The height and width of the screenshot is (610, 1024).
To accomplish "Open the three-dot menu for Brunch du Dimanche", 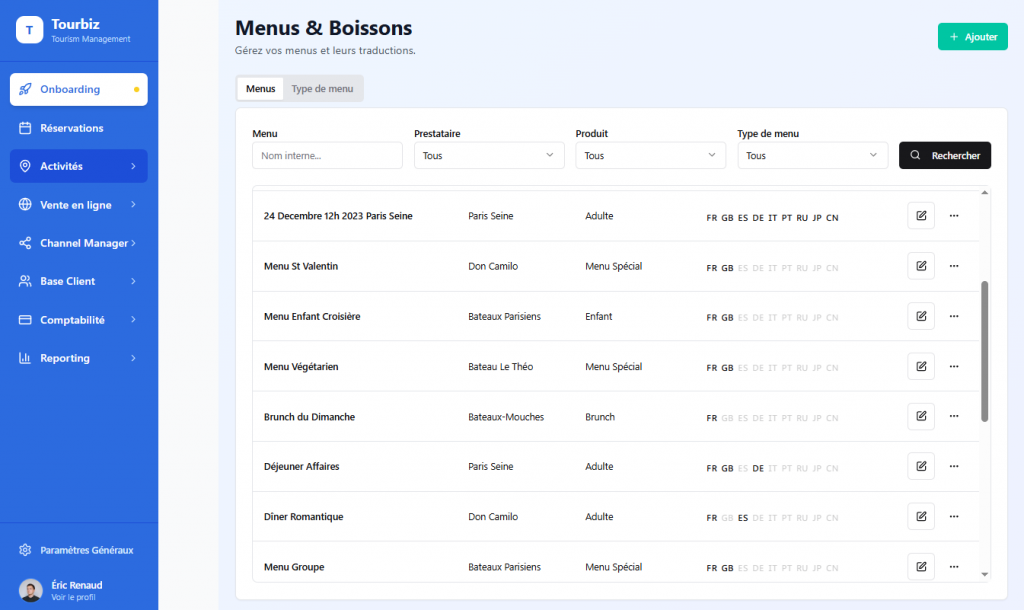I will coord(953,416).
